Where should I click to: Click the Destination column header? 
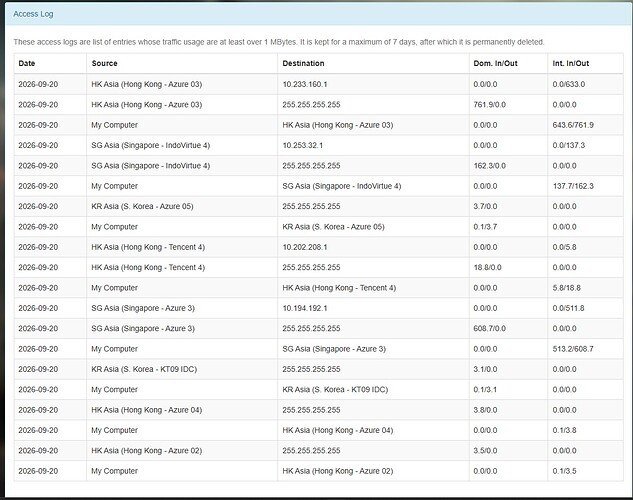click(303, 63)
